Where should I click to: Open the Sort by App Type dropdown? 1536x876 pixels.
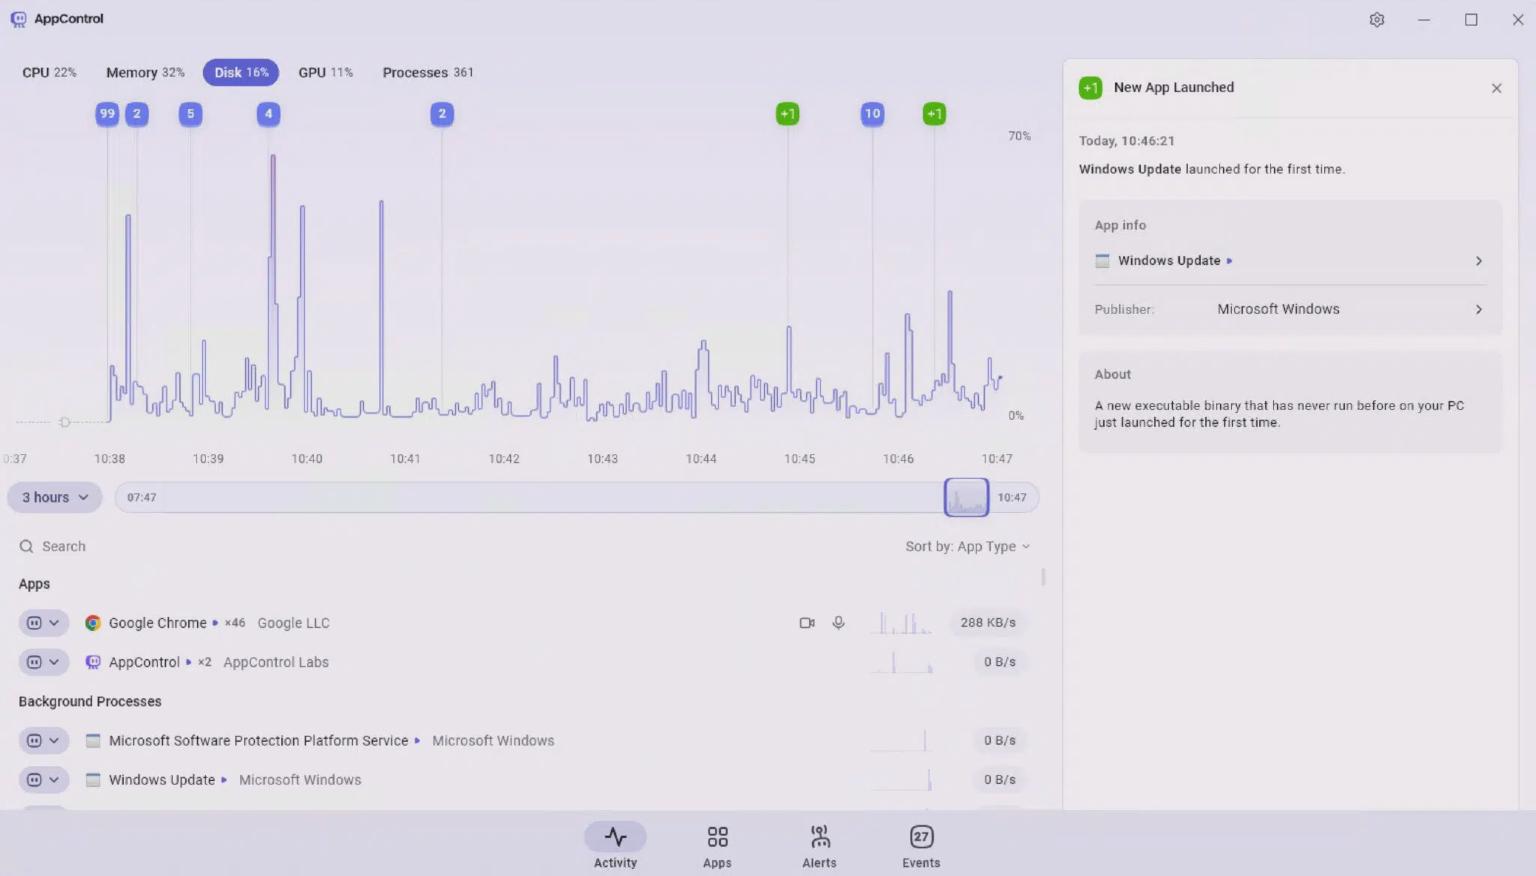[x=967, y=546]
